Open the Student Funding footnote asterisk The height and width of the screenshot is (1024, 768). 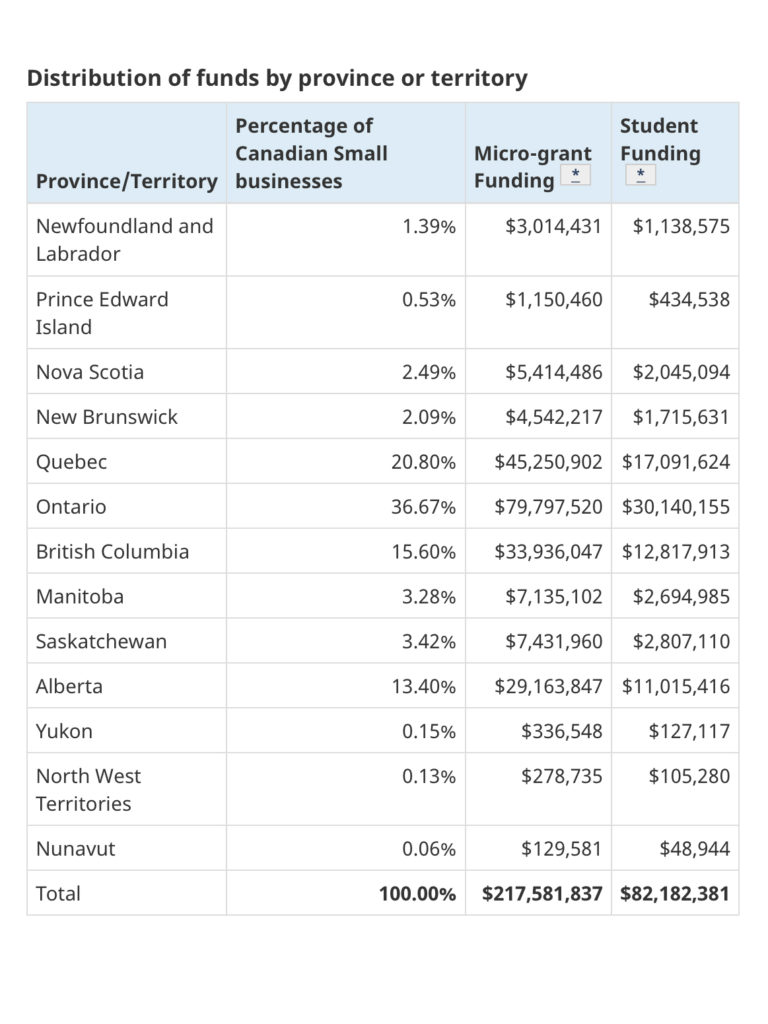pyautogui.click(x=640, y=175)
